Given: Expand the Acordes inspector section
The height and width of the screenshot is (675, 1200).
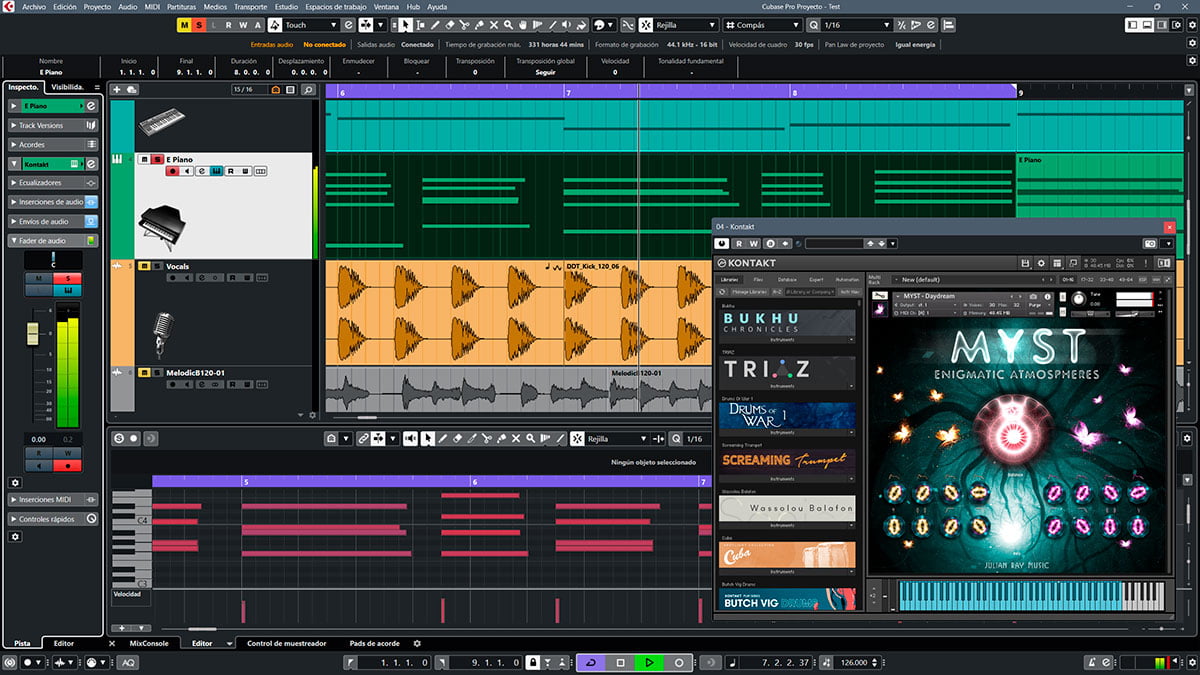Looking at the screenshot, I should tap(53, 144).
